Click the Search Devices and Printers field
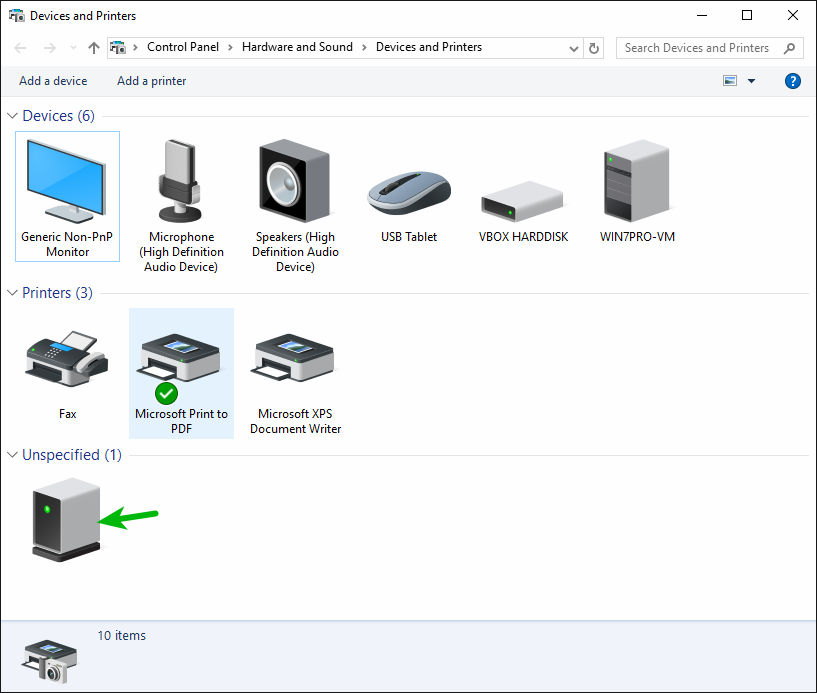 (x=710, y=48)
